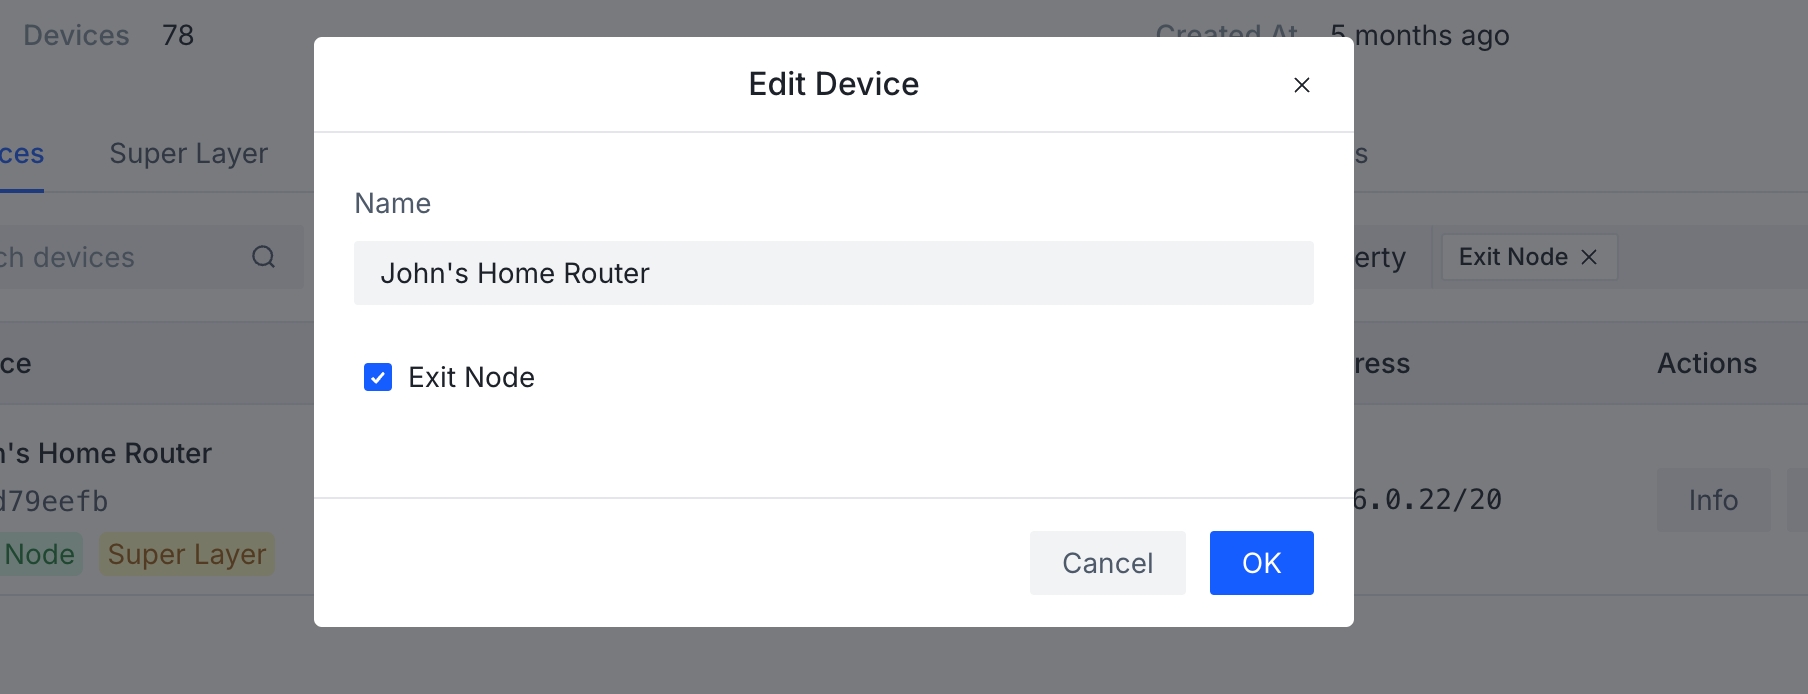The height and width of the screenshot is (694, 1808).
Task: Select the partially visible Devices tab
Action: click(x=21, y=153)
